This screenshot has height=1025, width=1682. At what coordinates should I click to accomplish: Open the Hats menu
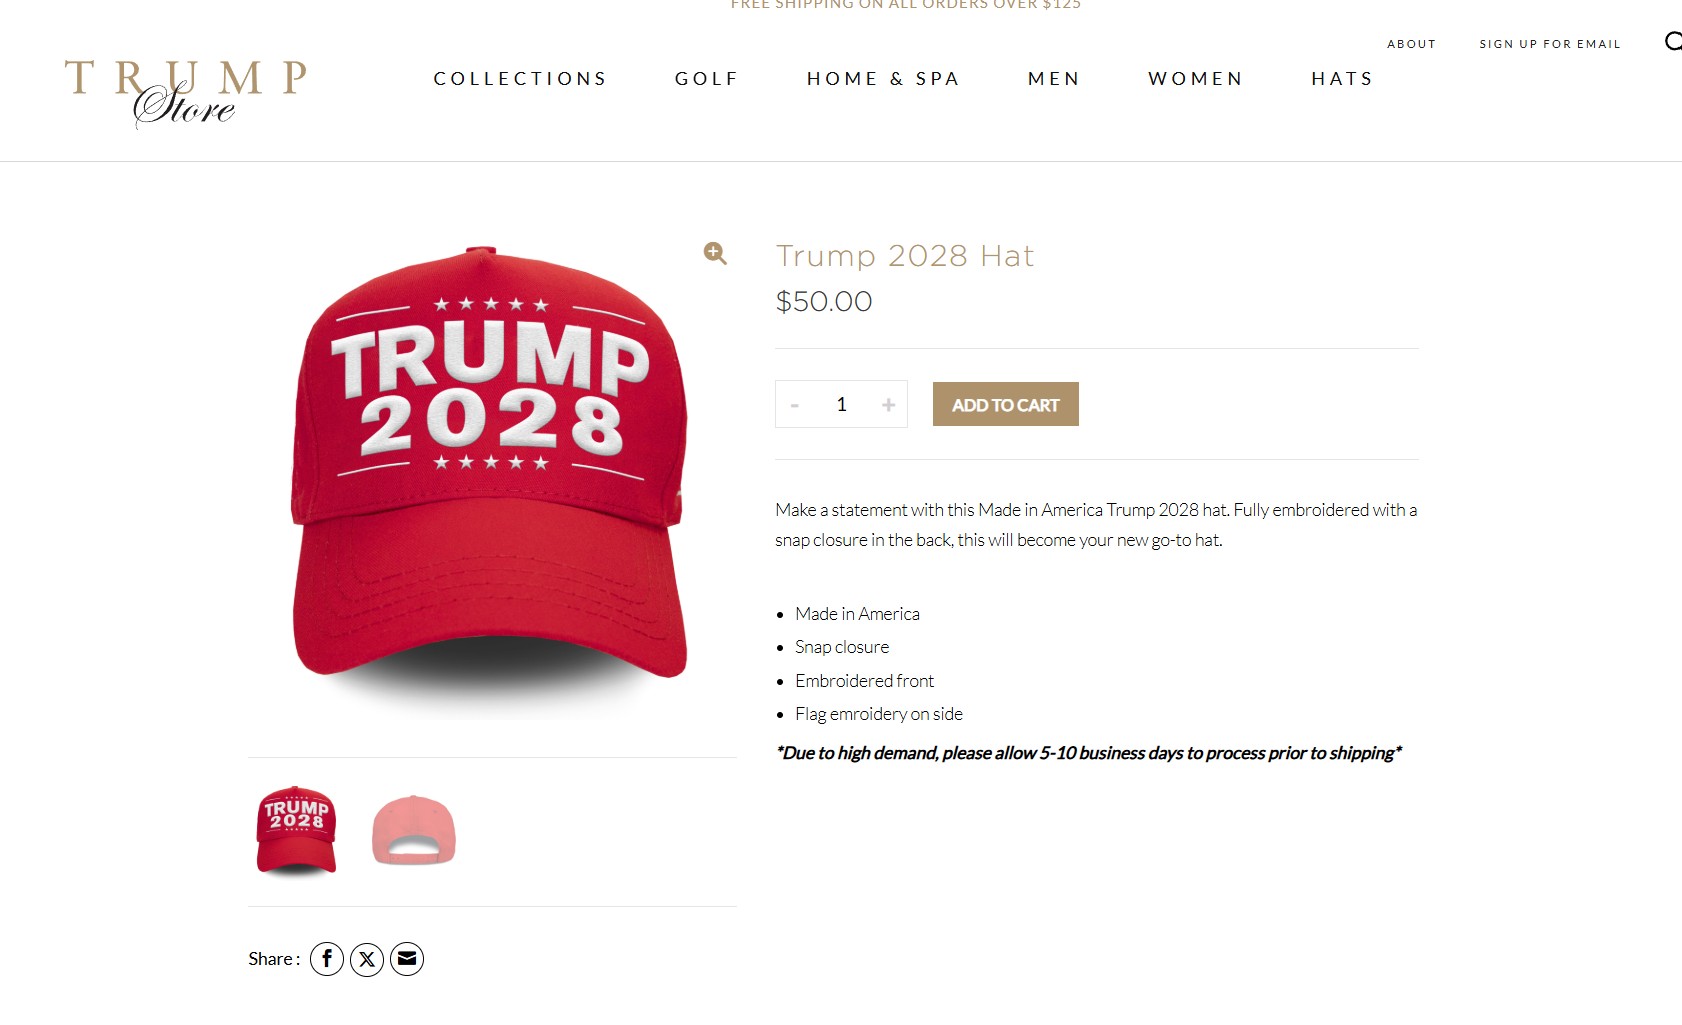pyautogui.click(x=1342, y=79)
